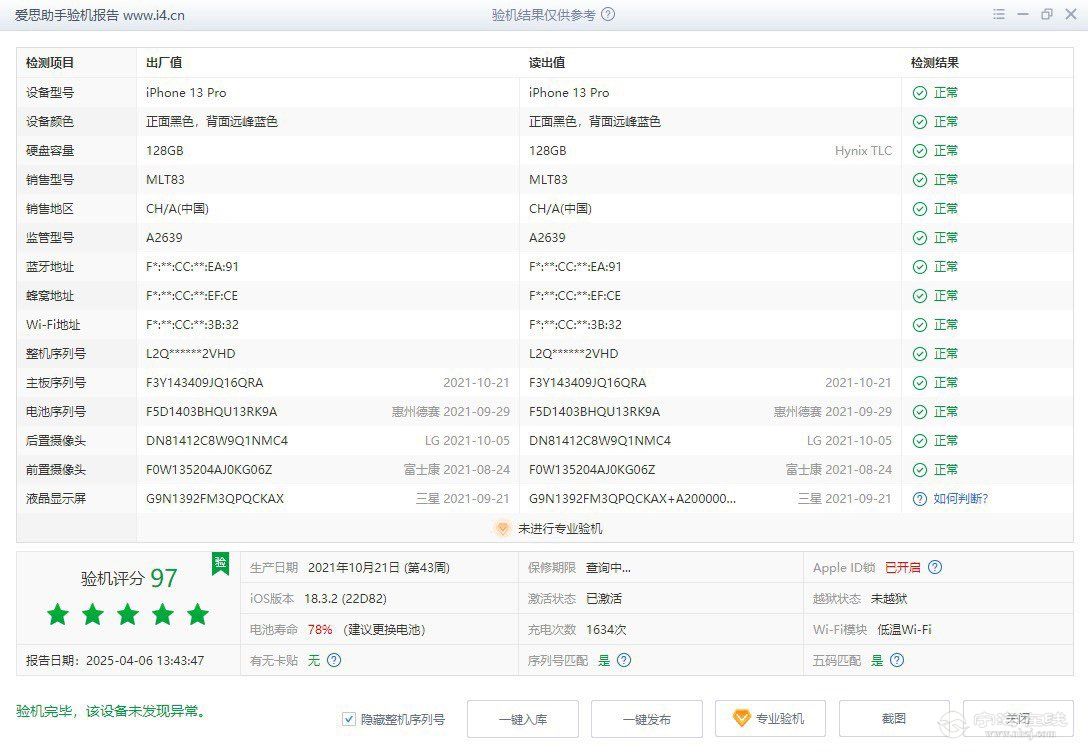Click help icon beside 有无卡贴 无
Viewport: 1088px width, 753px height.
[x=334, y=660]
